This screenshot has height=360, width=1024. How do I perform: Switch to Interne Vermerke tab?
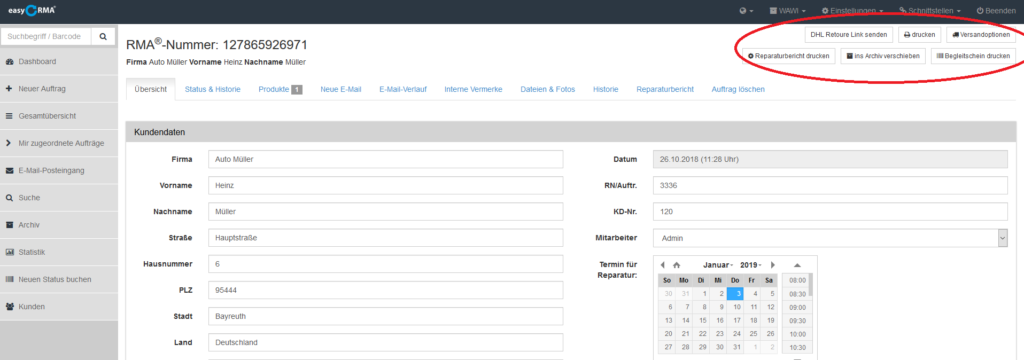473,90
